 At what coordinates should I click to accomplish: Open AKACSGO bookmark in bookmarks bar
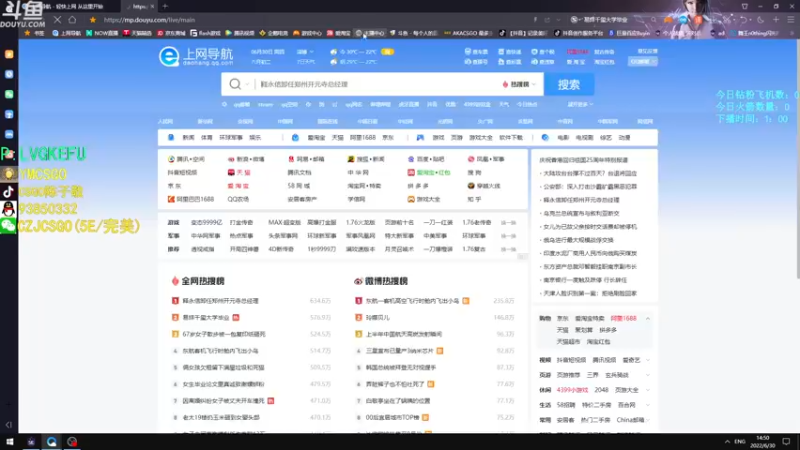pos(467,33)
